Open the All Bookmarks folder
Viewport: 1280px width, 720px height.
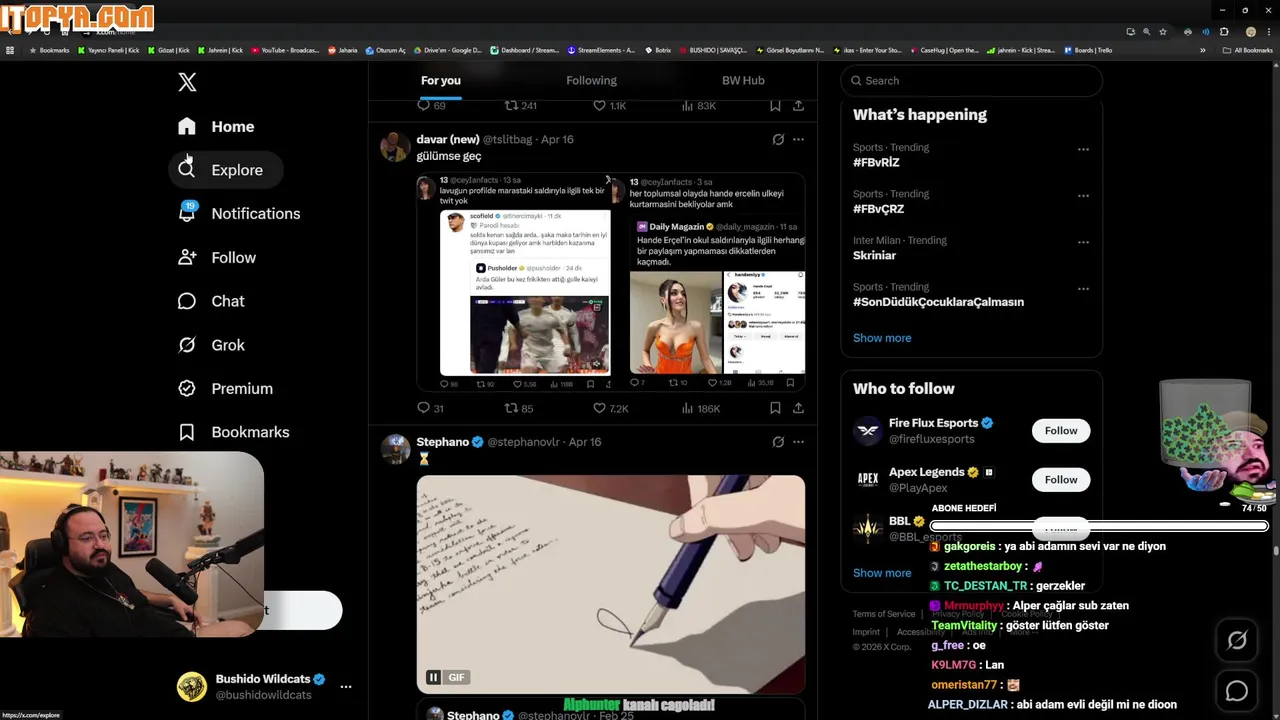(1247, 50)
